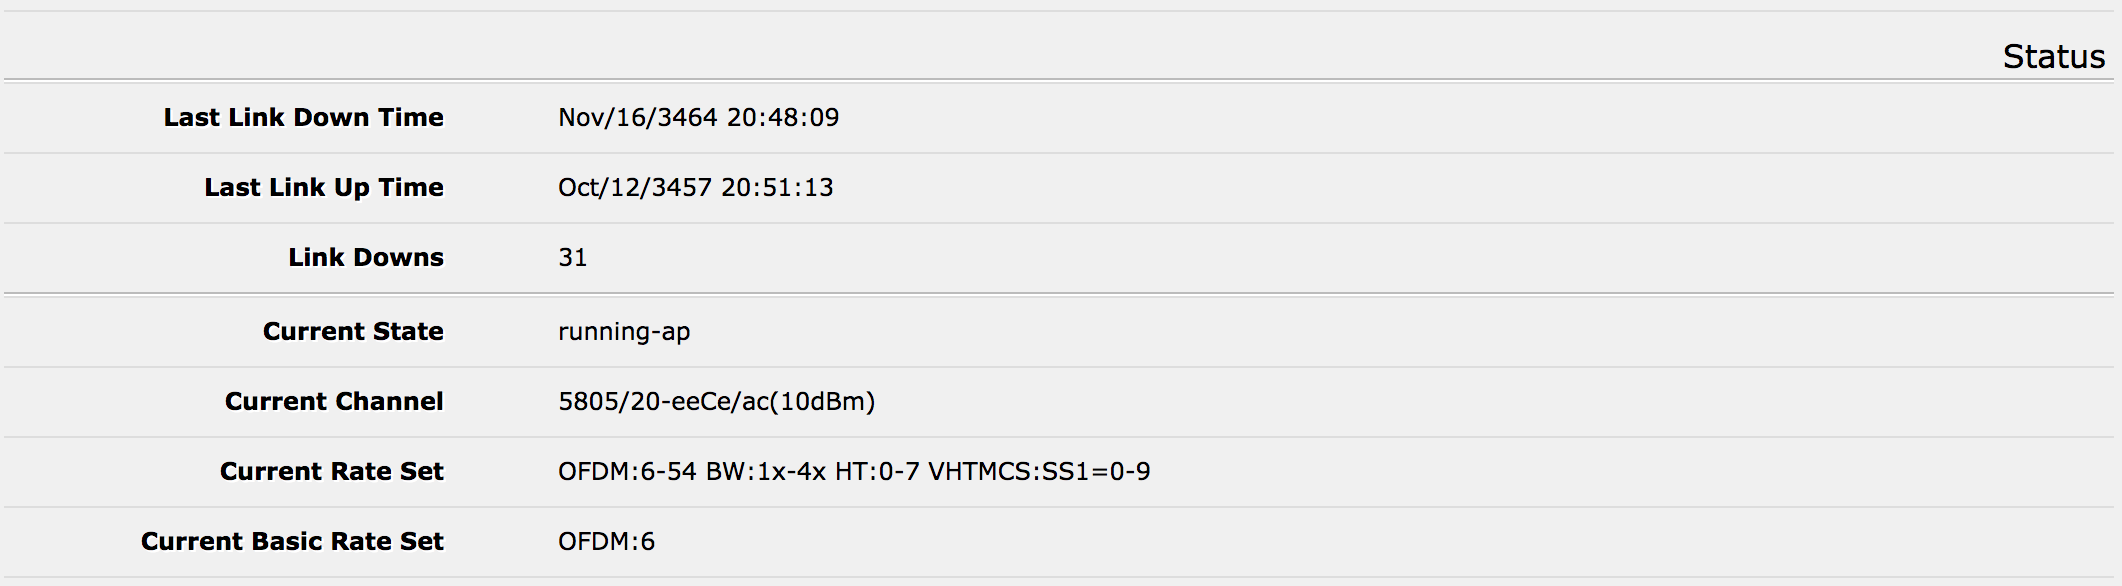The width and height of the screenshot is (2122, 586).
Task: Click the Current Rate Set label
Action: click(x=331, y=472)
